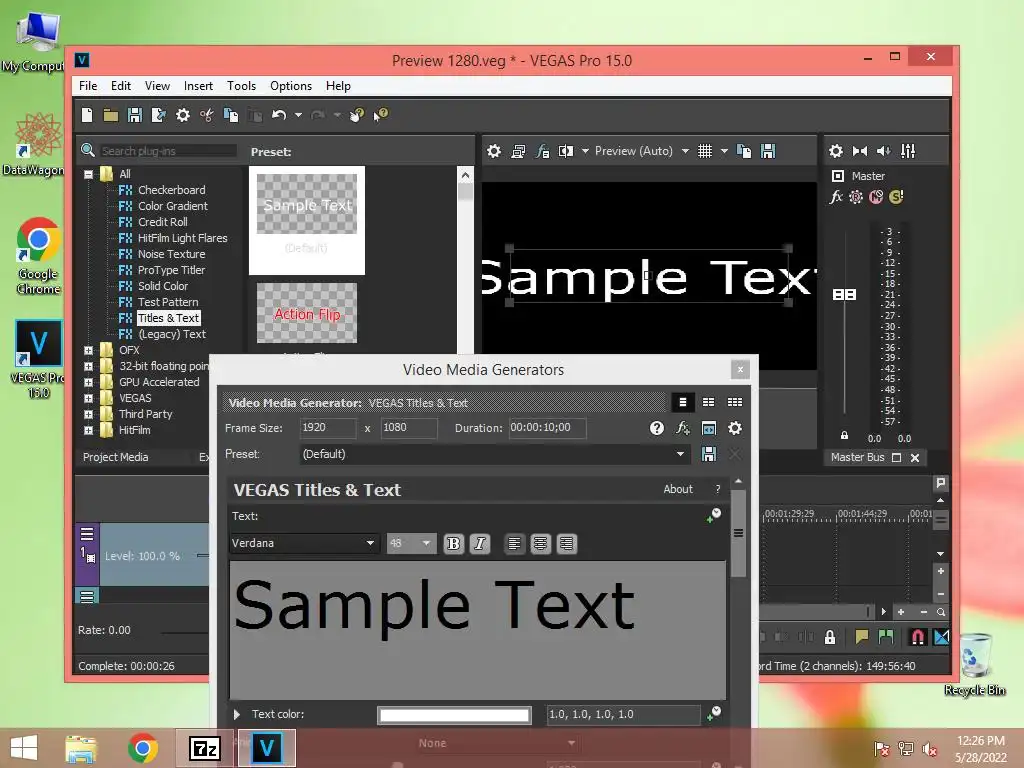Save snapshot to file icon in preview
The width and height of the screenshot is (1024, 768).
tap(768, 152)
